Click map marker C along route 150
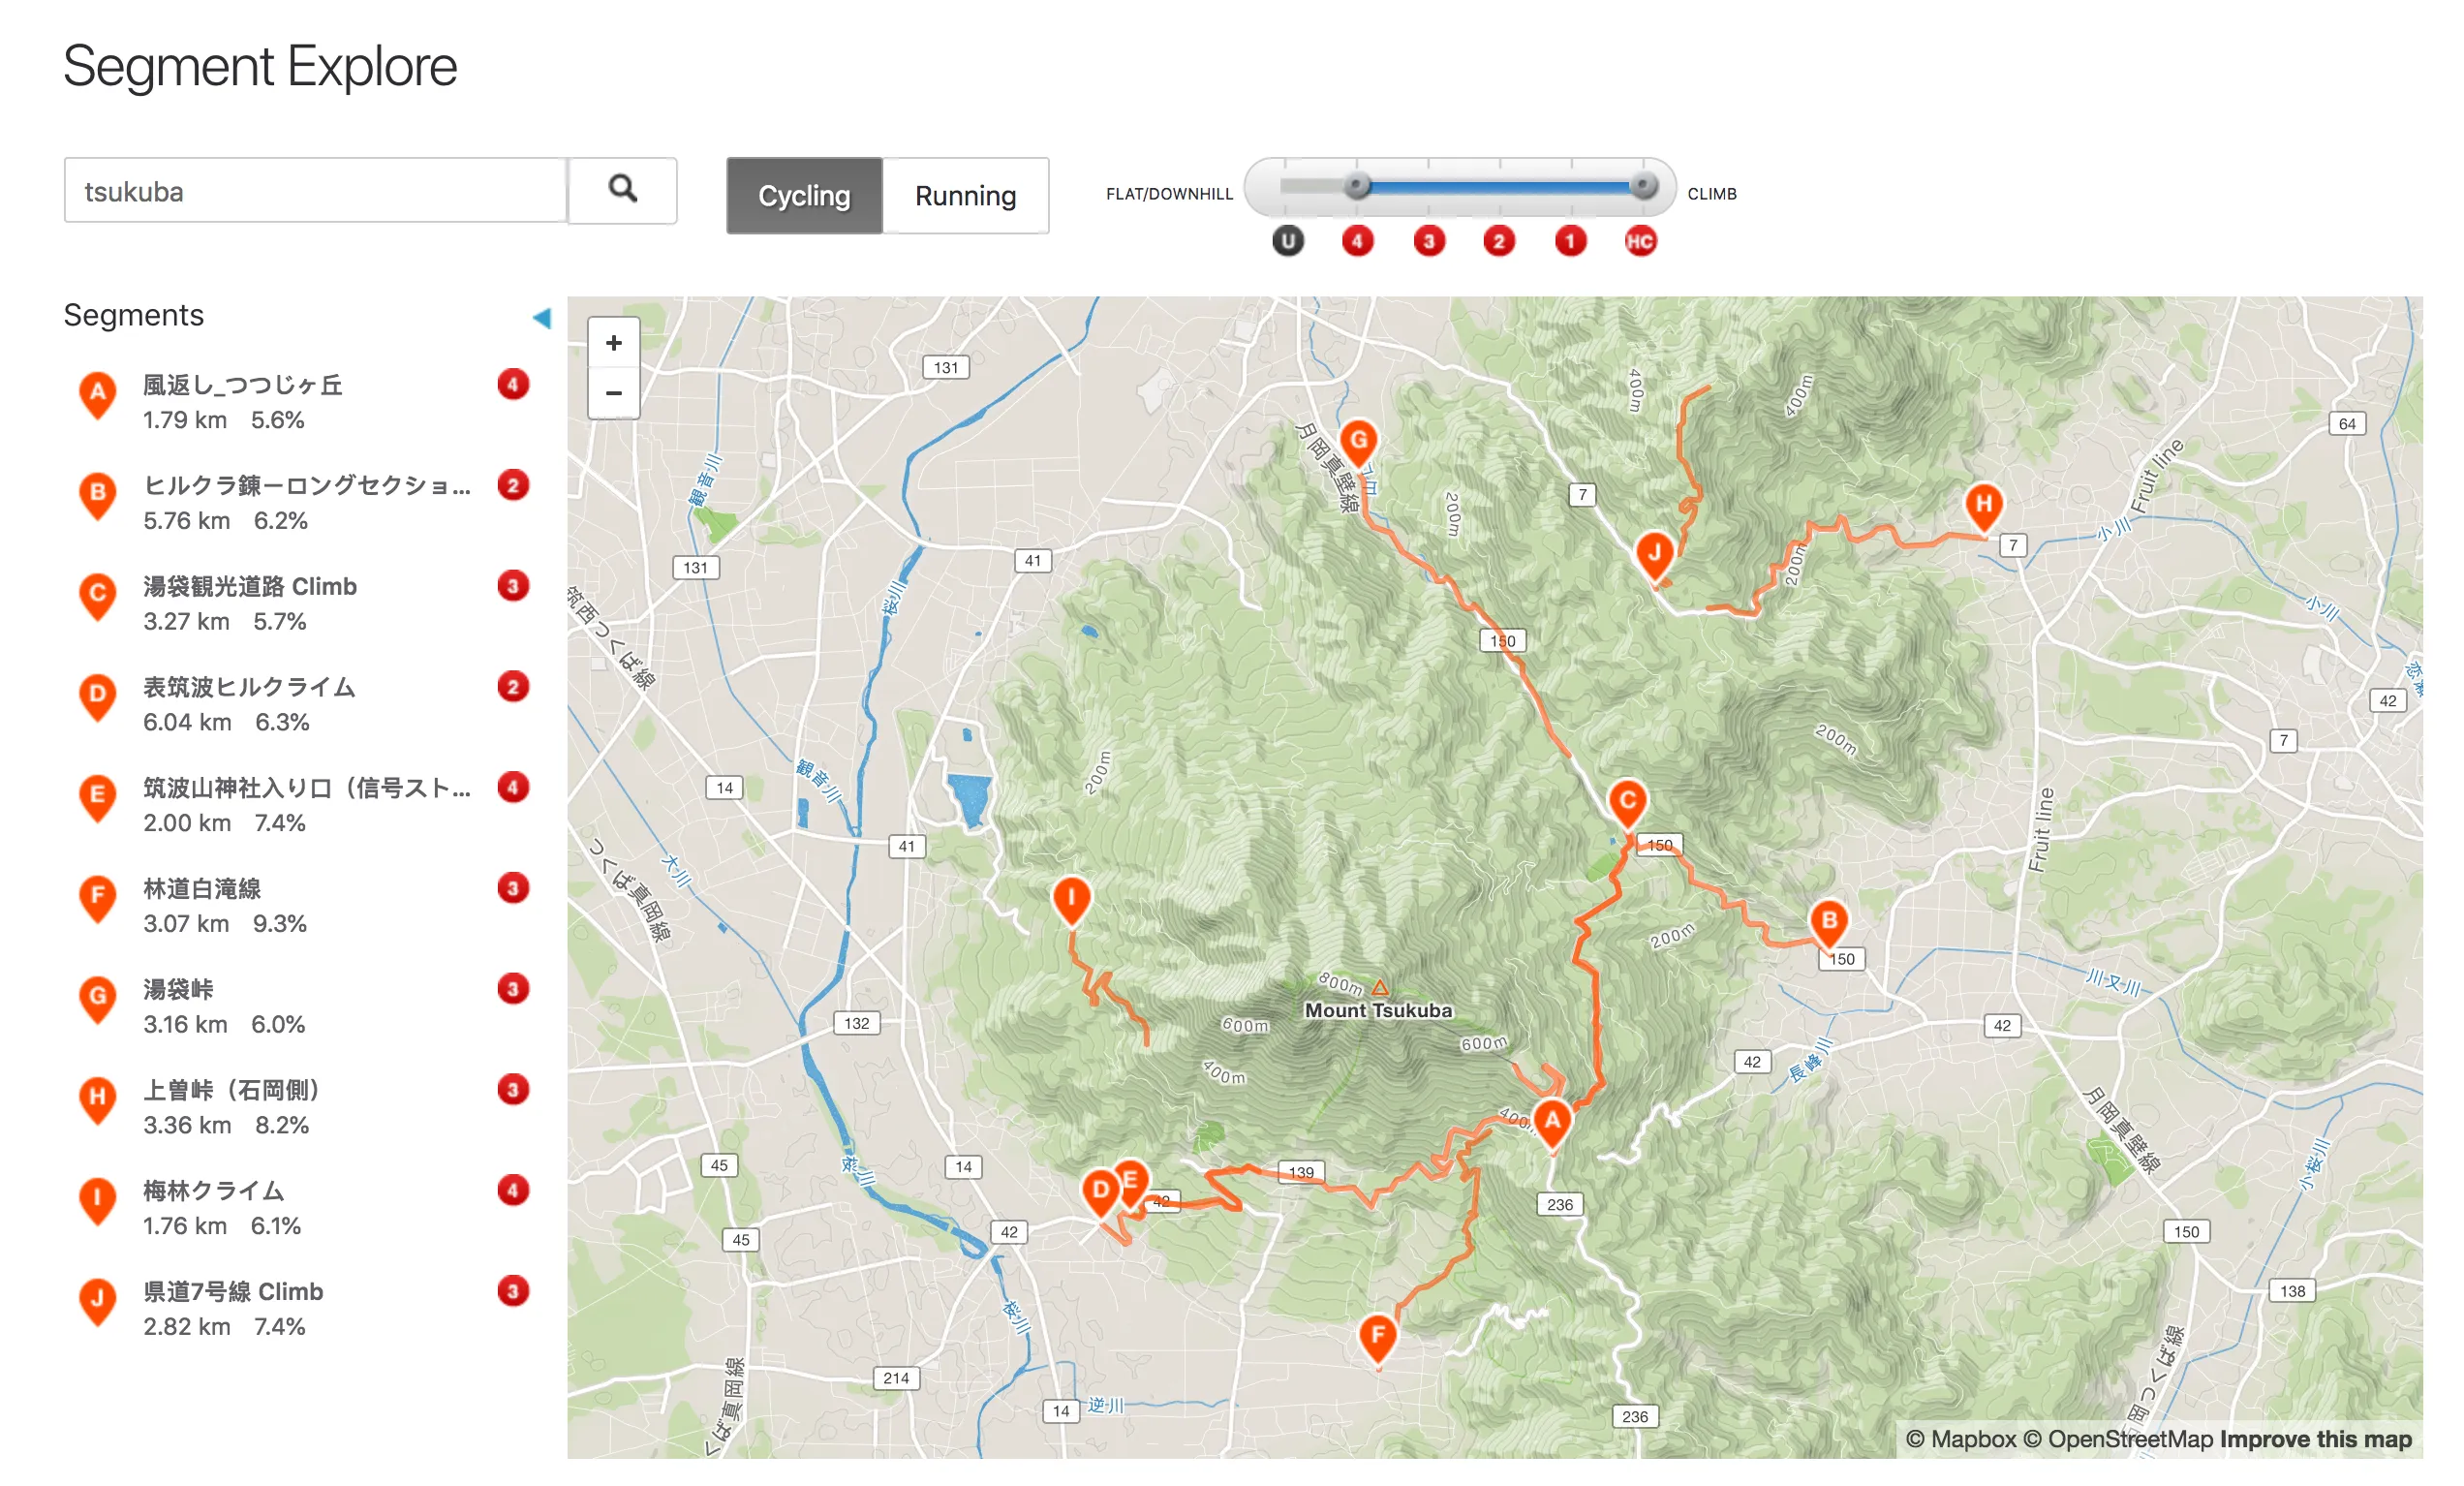Screen dimensions: 2464x1486 [1627, 800]
